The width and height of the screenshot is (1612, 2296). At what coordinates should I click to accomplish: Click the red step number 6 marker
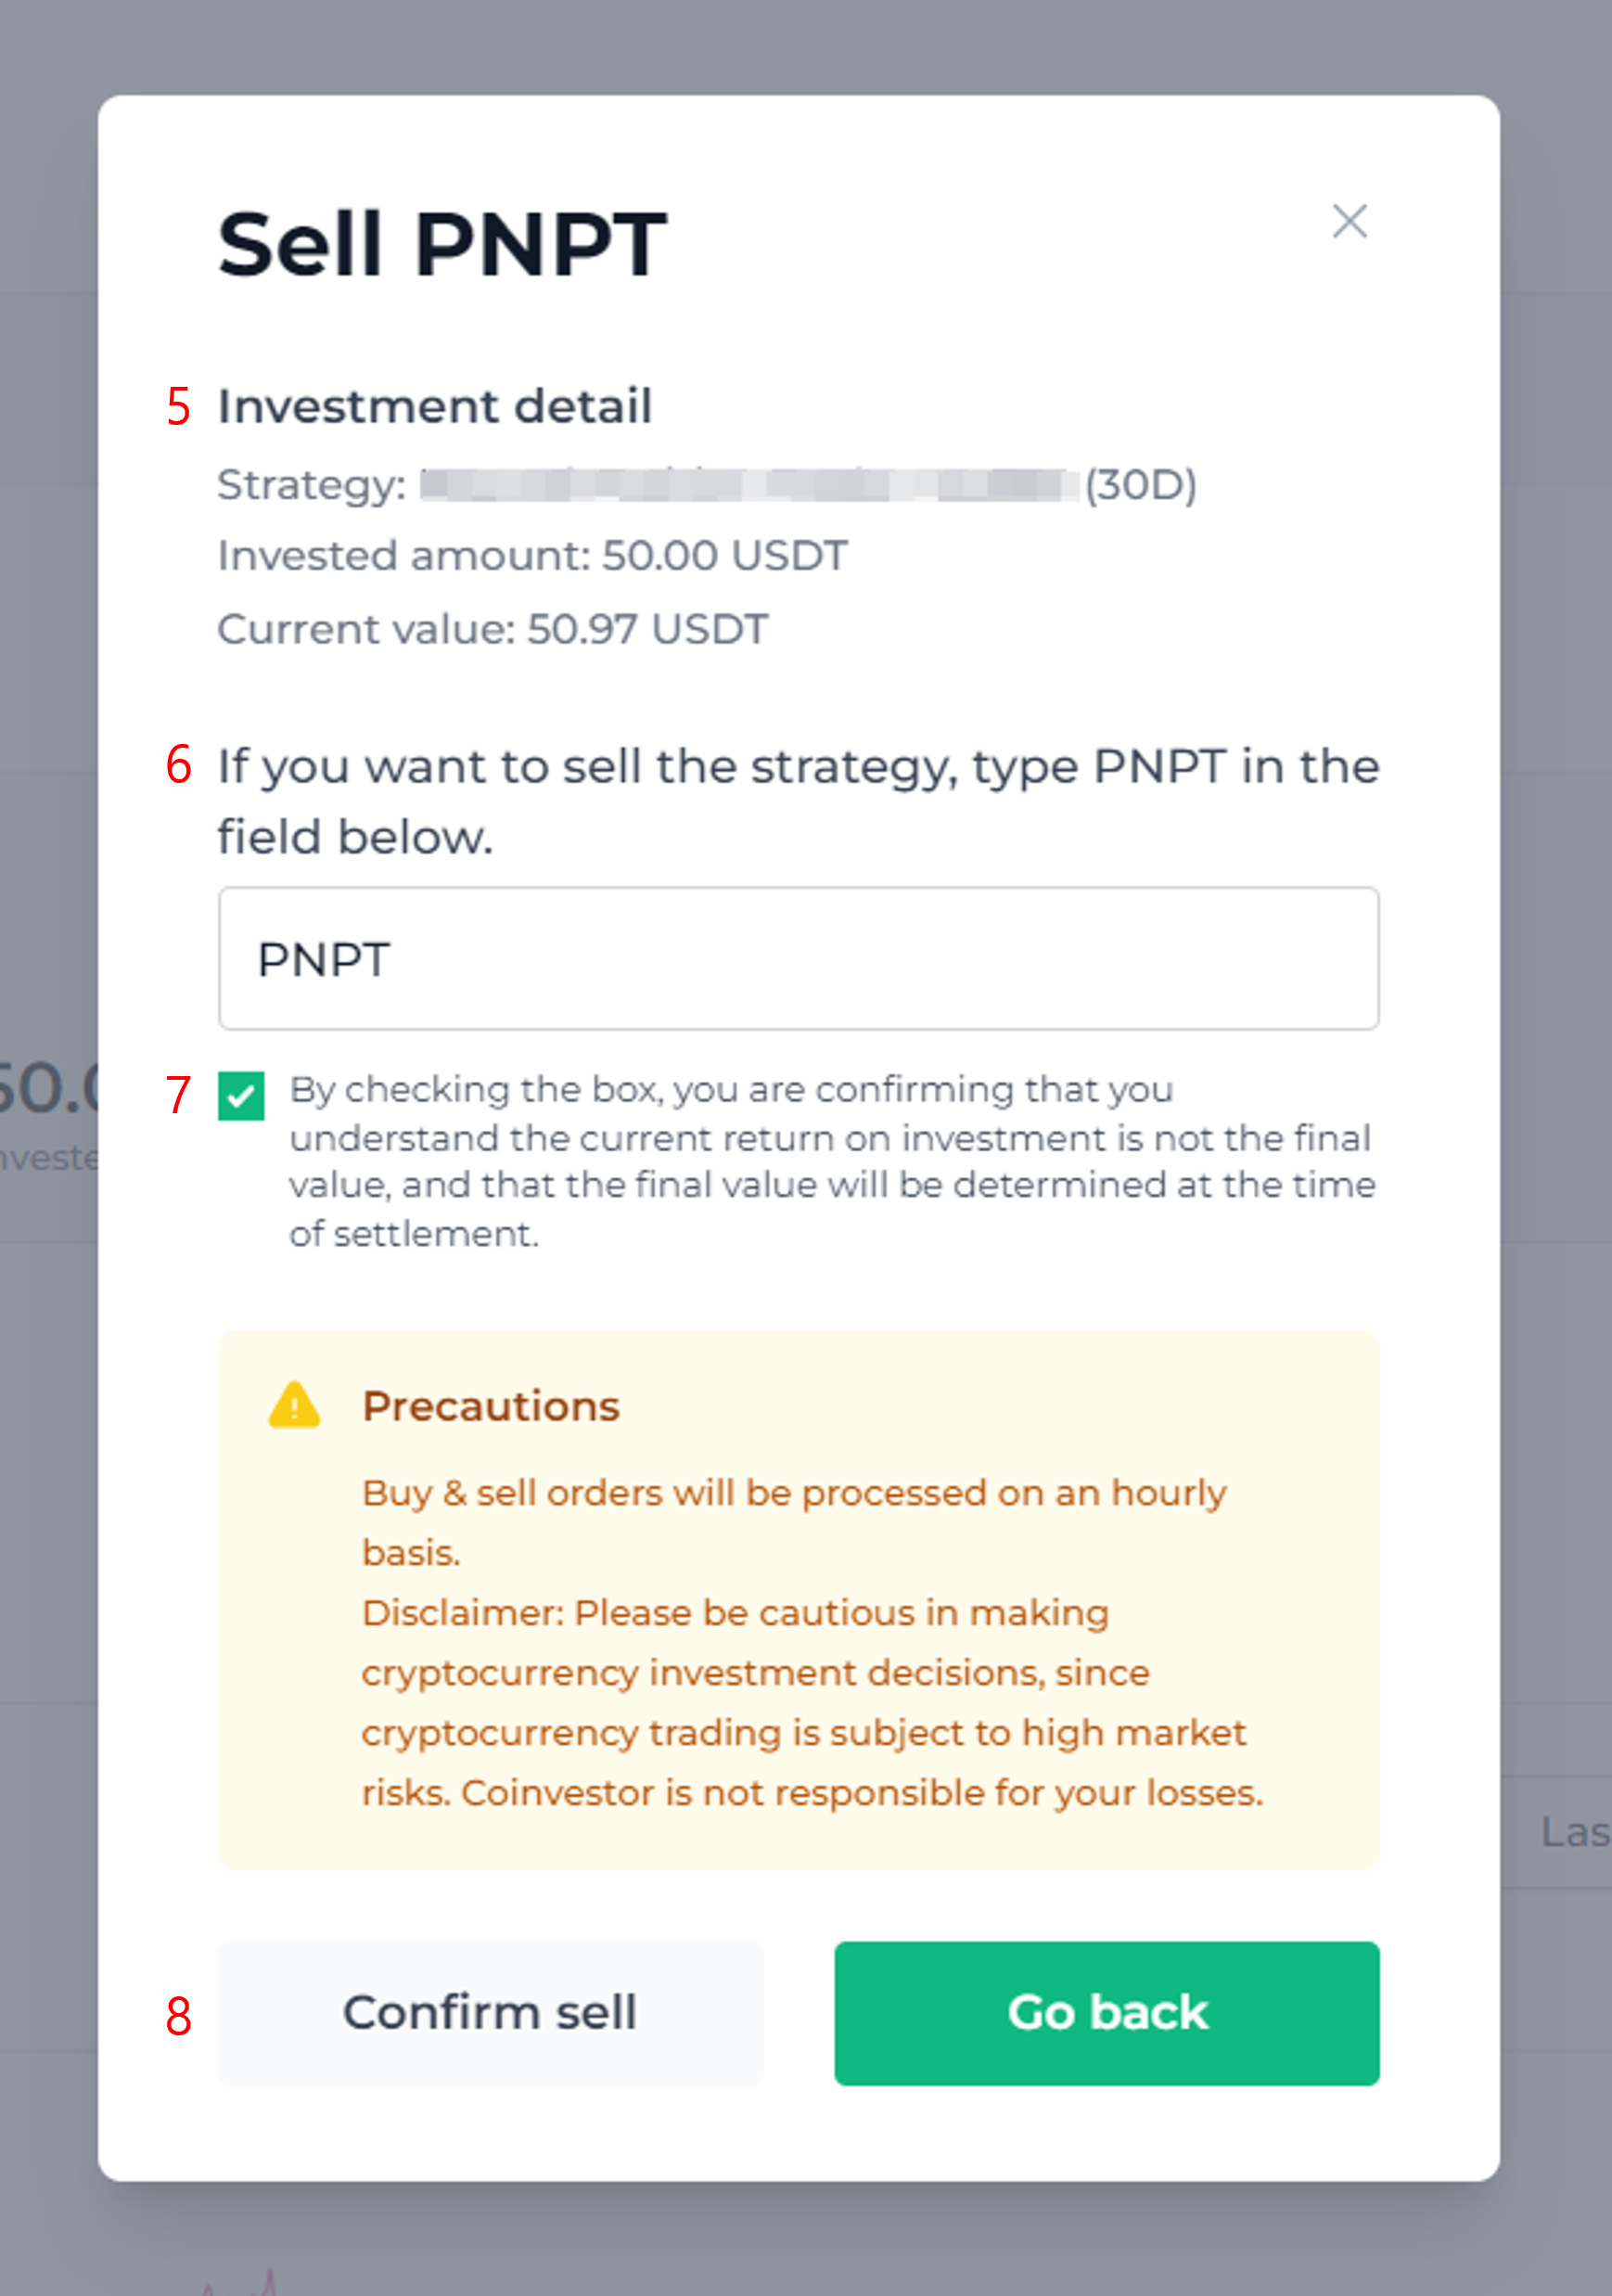coord(179,765)
